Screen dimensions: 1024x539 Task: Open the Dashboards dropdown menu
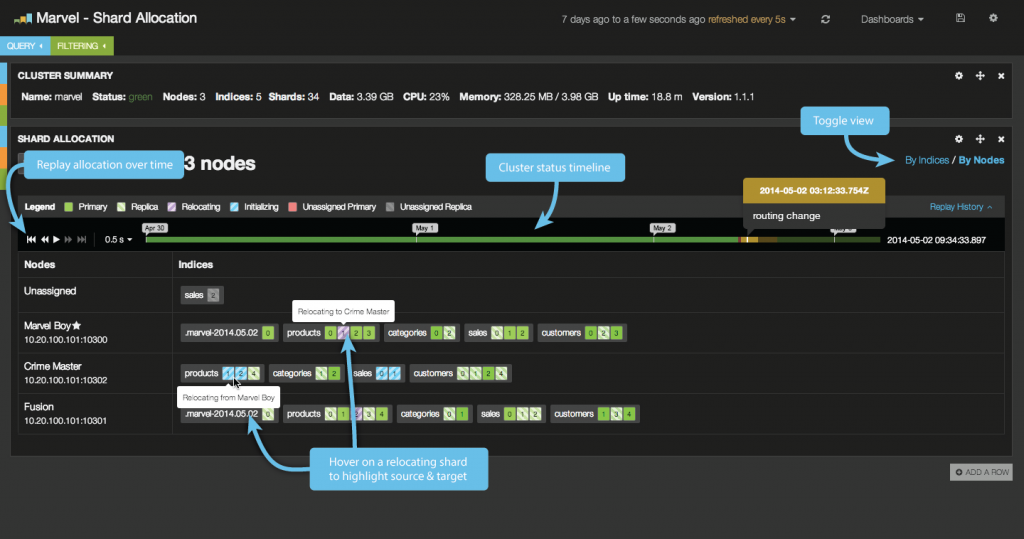coord(892,20)
